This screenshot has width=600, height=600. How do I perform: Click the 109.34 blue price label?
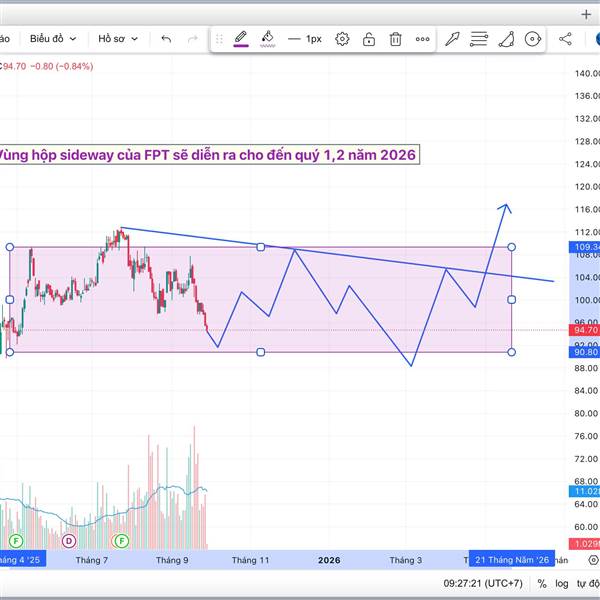[585, 247]
